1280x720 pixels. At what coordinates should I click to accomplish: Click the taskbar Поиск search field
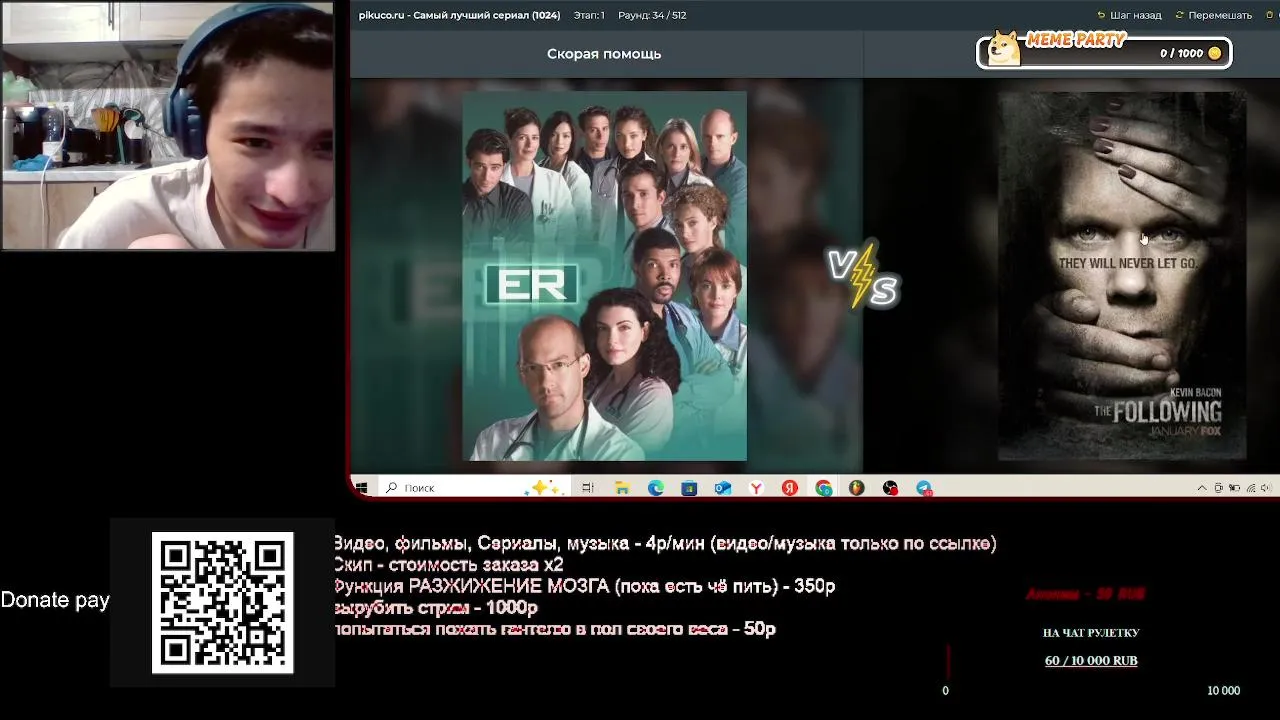[x=474, y=488]
